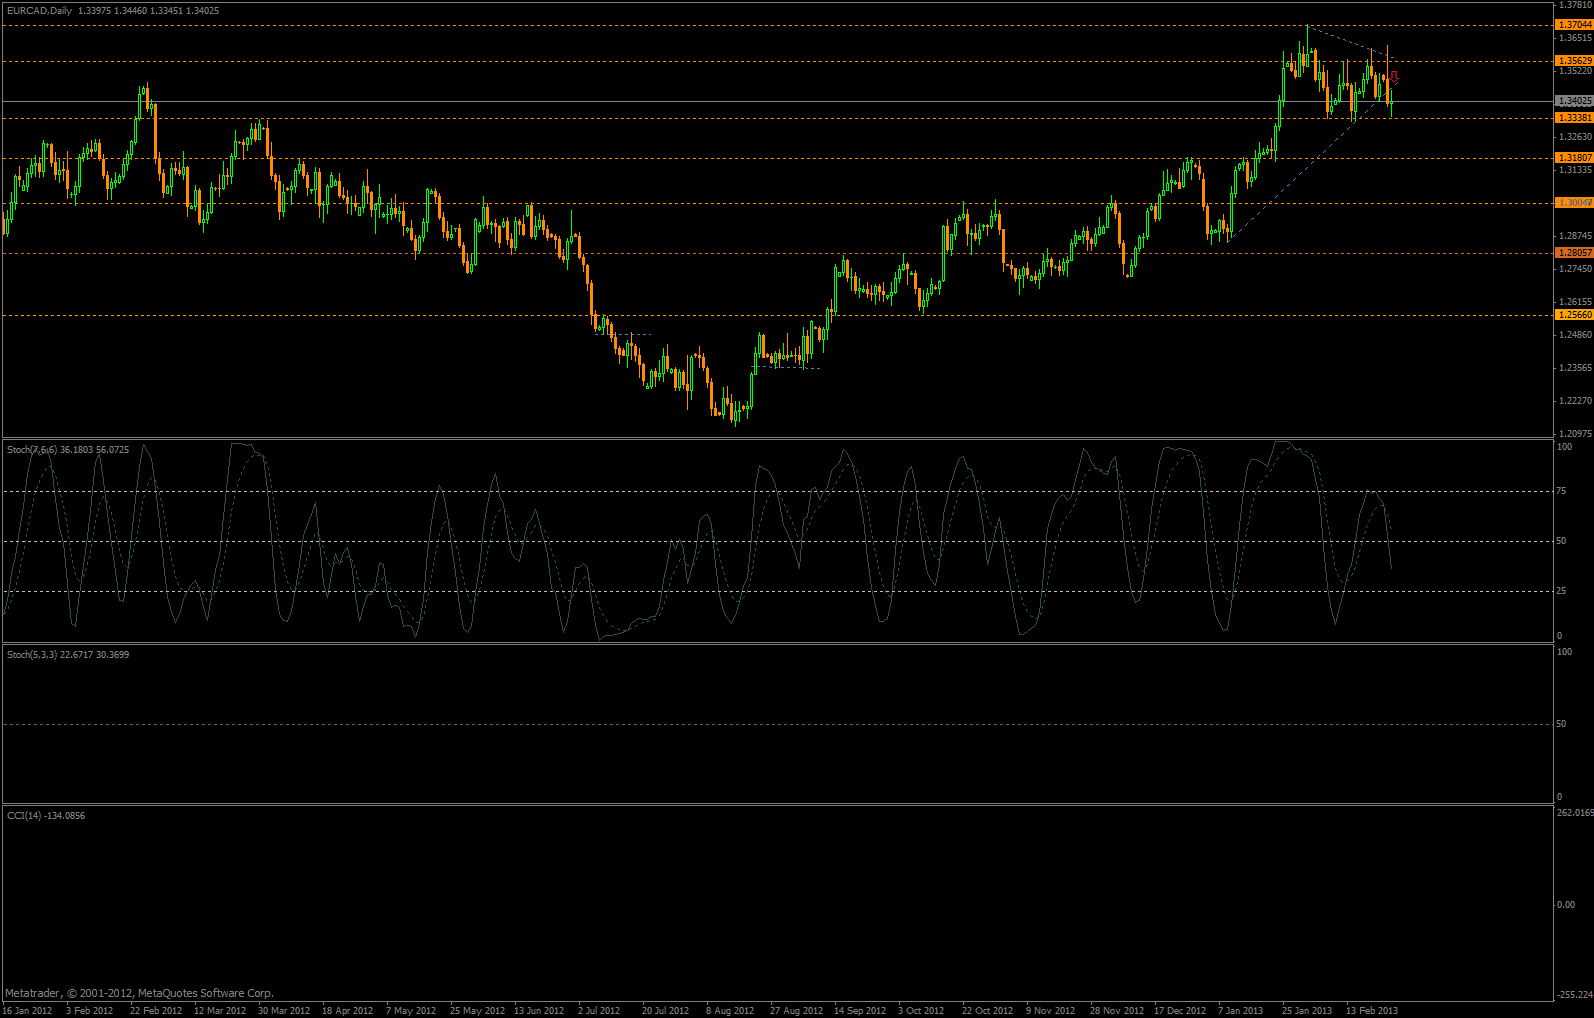Click the 27 Aug 2012 date label
The width and height of the screenshot is (1594, 1018).
tap(796, 1010)
